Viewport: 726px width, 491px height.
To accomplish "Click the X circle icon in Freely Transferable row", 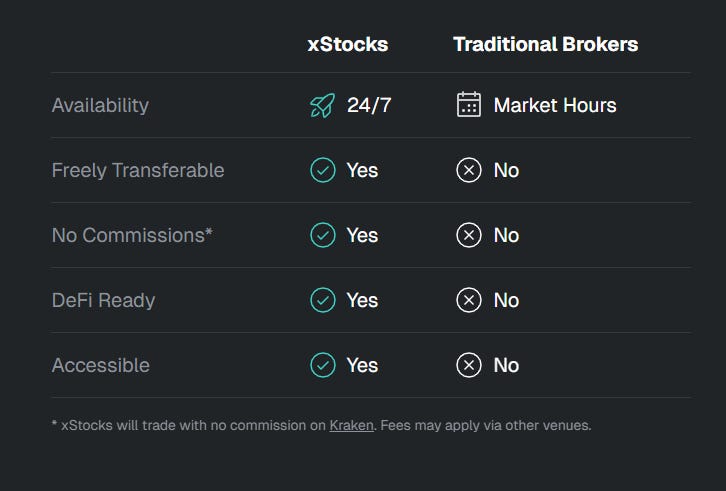I will [x=469, y=170].
